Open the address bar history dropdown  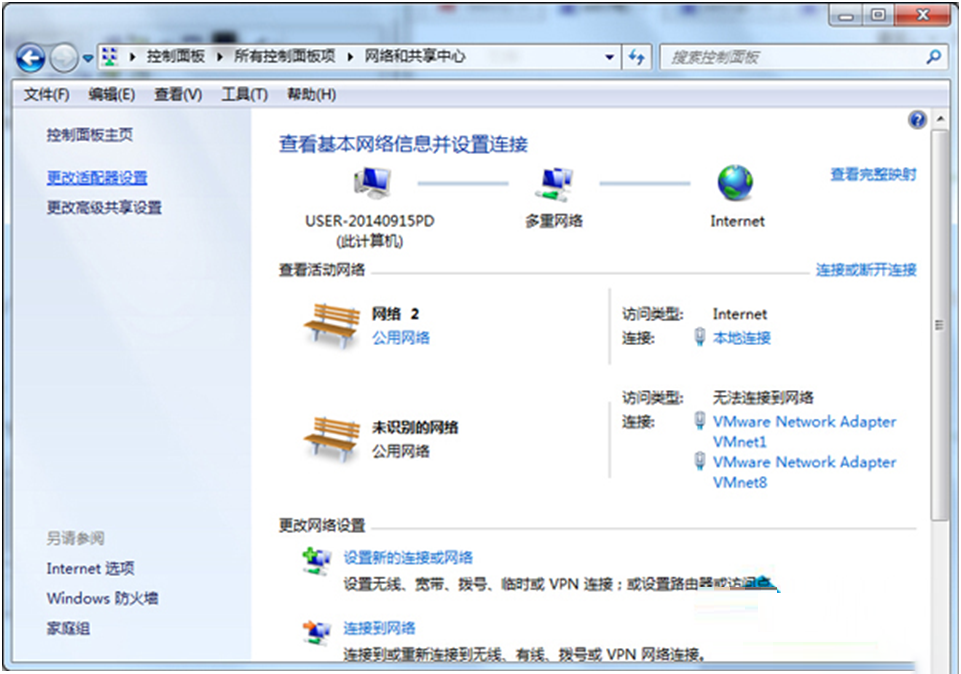point(608,57)
